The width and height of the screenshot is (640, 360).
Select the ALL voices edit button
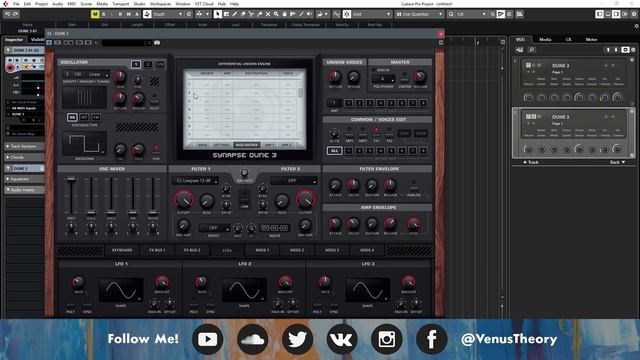pyautogui.click(x=334, y=151)
